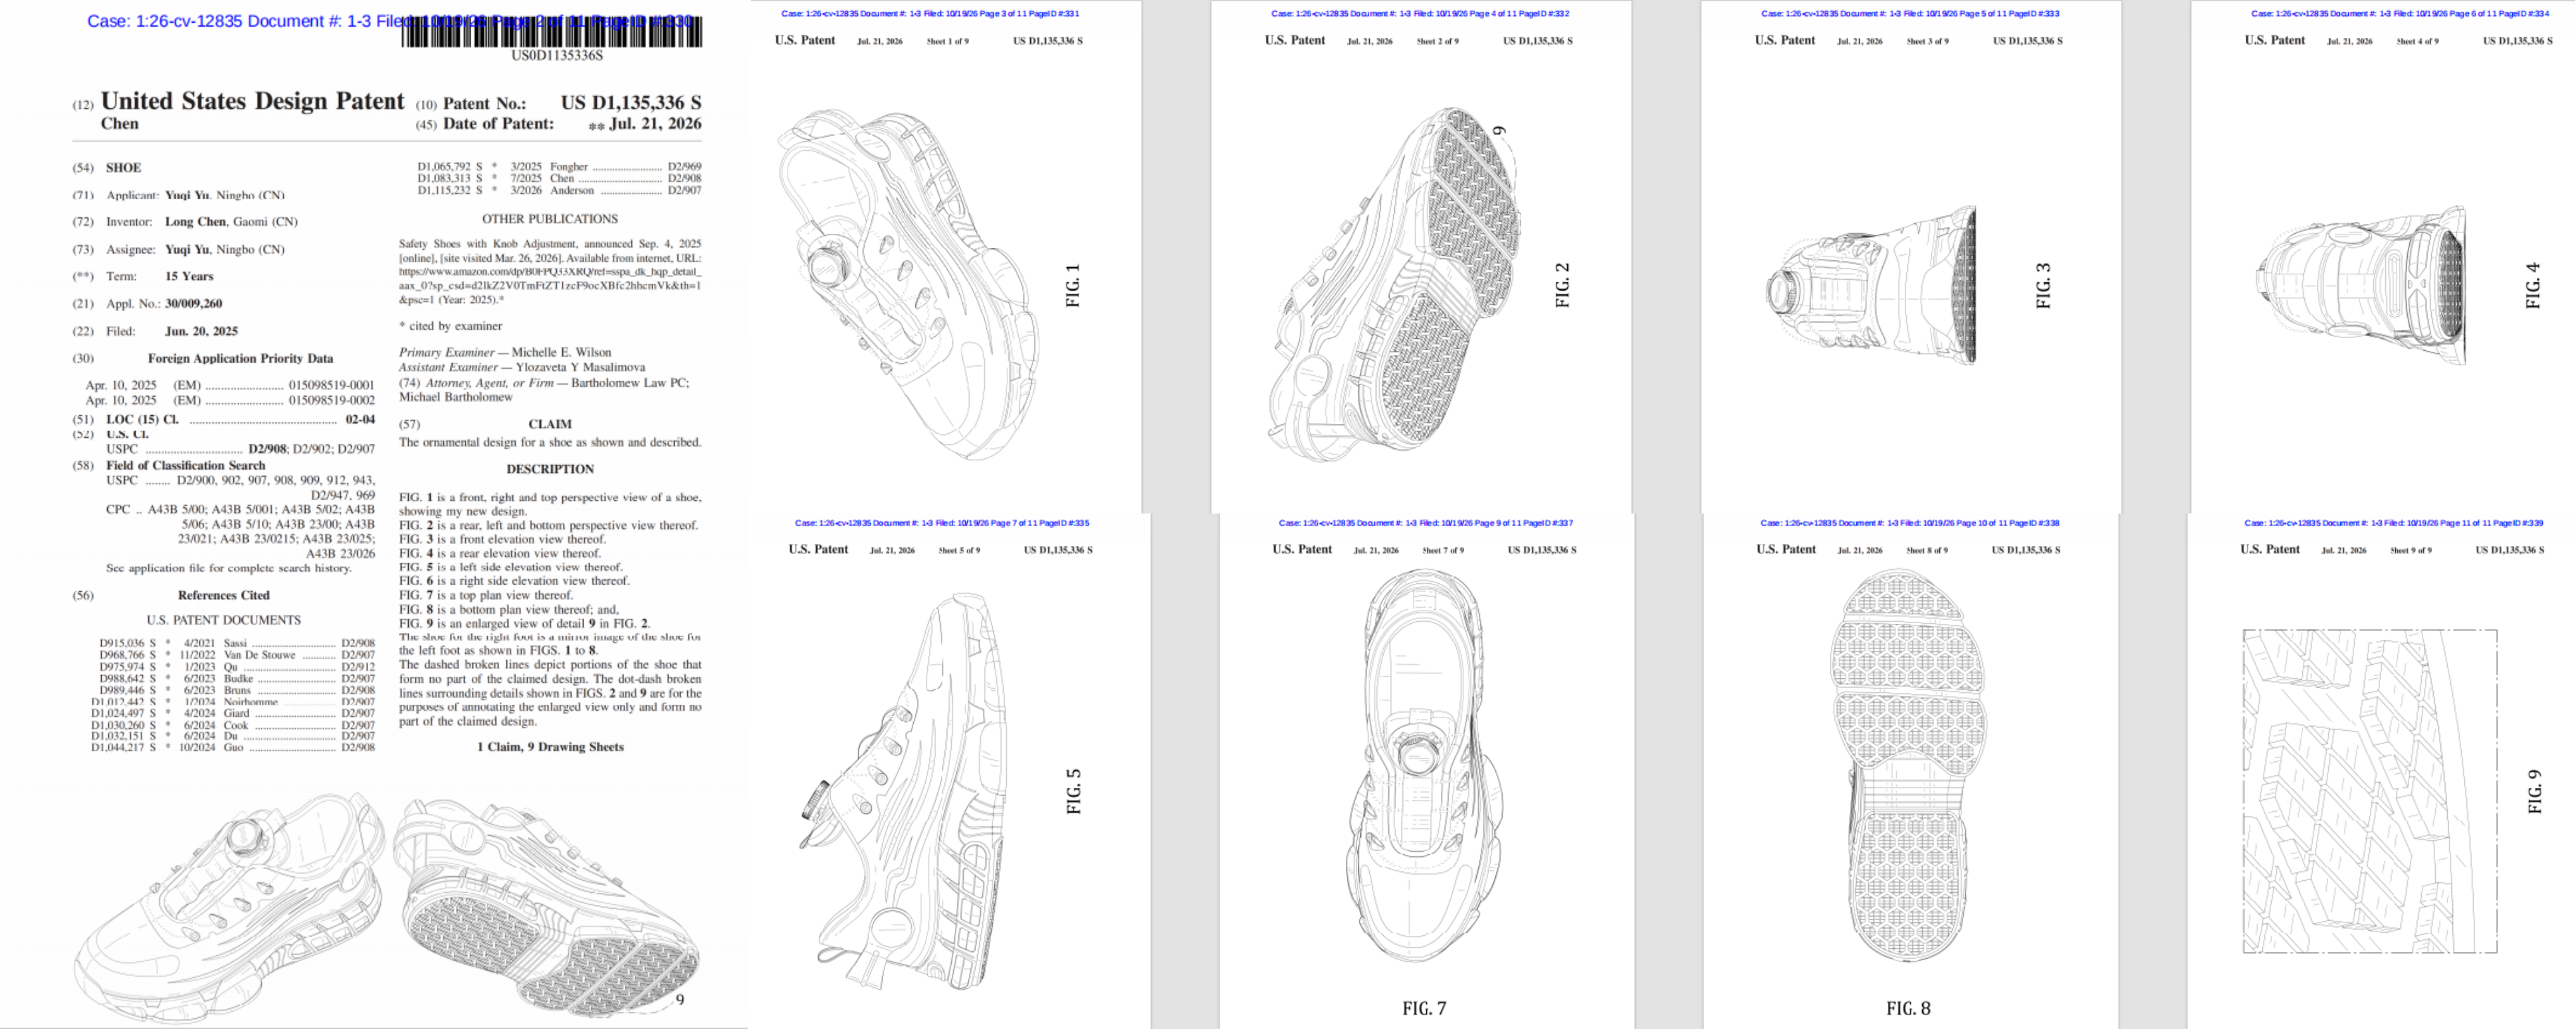Select the United States Design Patent title

[253, 101]
